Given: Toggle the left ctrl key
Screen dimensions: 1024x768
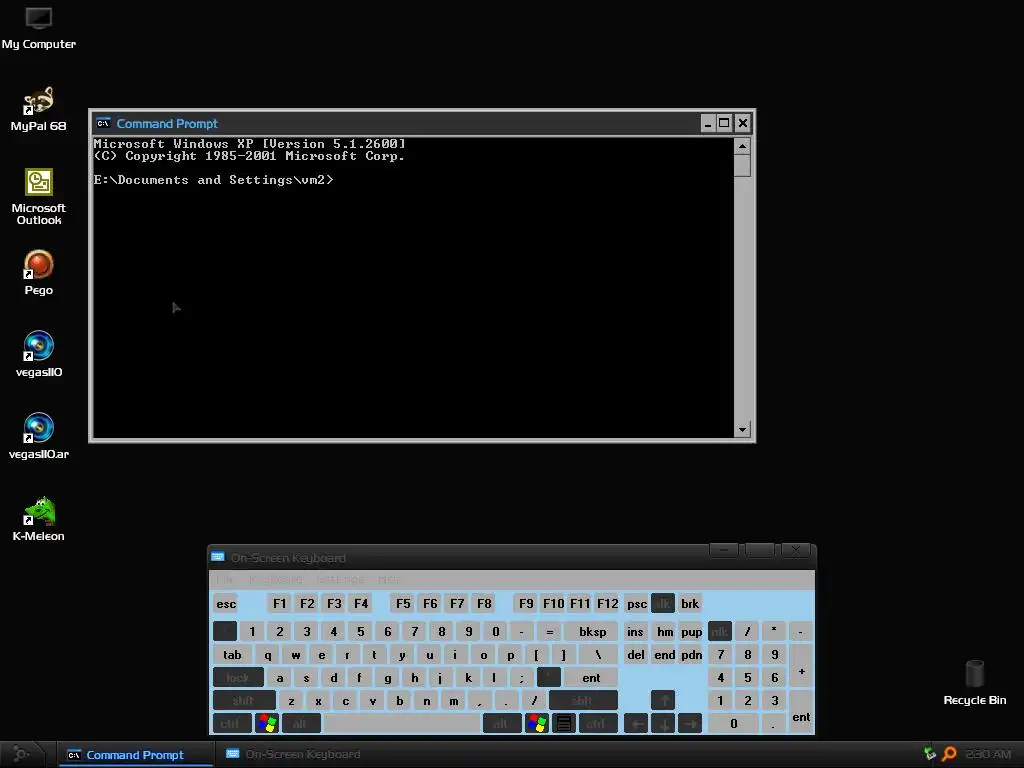Looking at the screenshot, I should pyautogui.click(x=232, y=724).
